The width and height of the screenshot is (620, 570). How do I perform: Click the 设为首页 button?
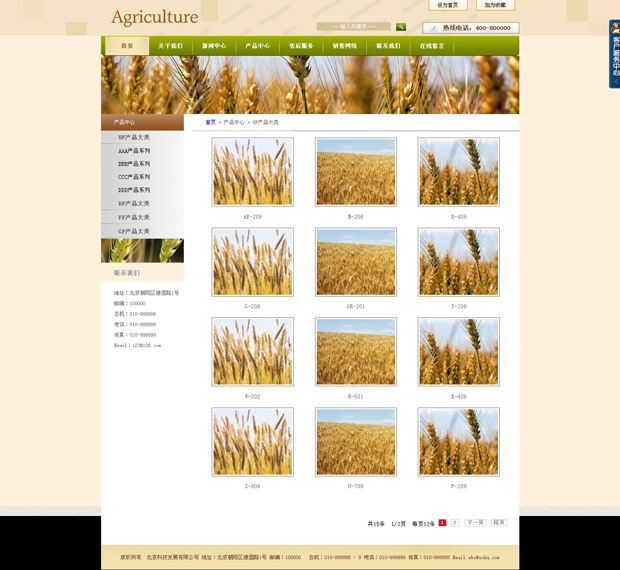447,5
